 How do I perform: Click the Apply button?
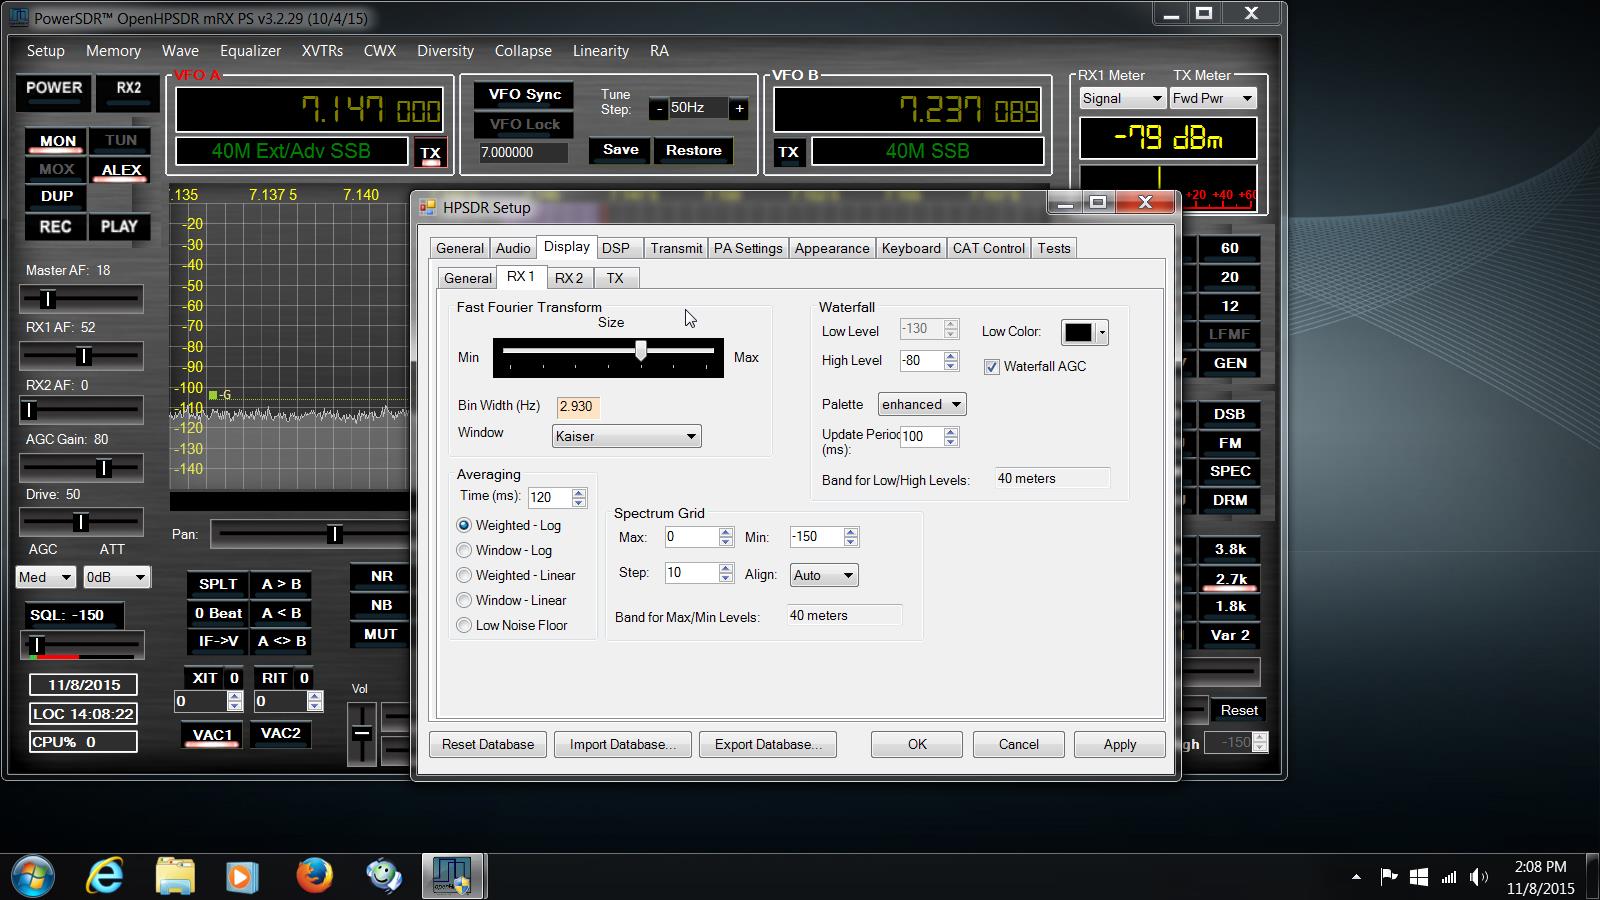pyautogui.click(x=1120, y=744)
